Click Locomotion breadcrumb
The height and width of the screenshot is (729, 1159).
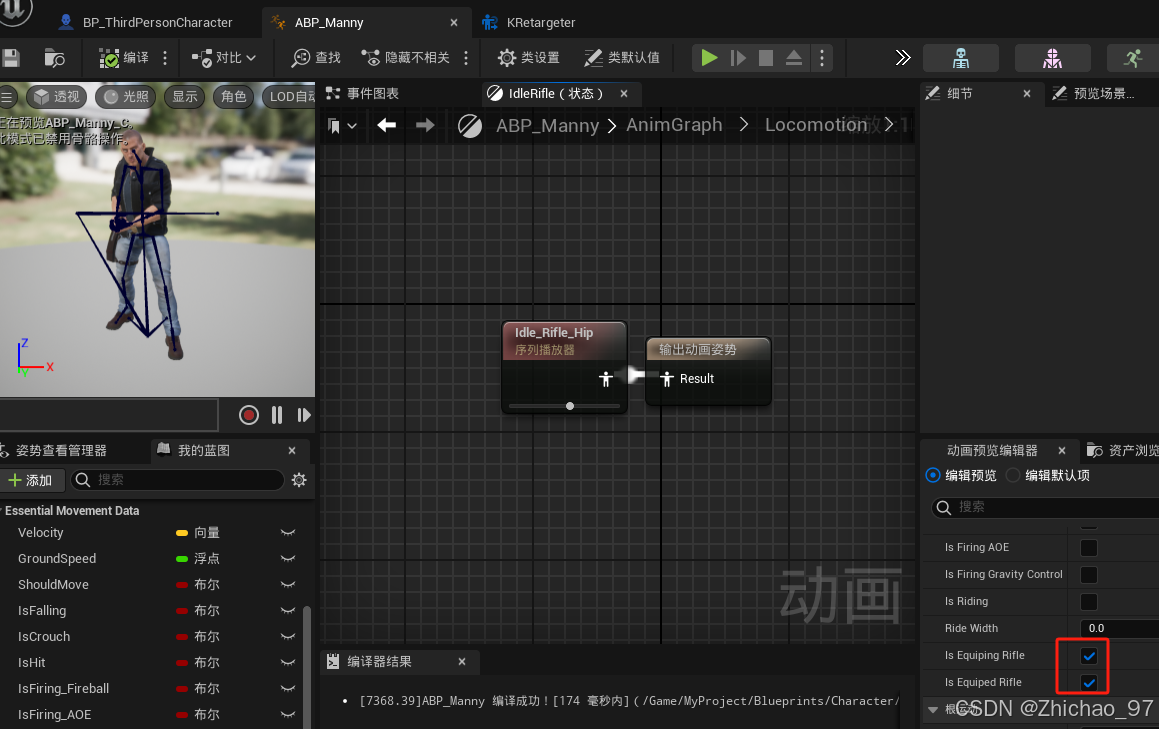pyautogui.click(x=816, y=125)
